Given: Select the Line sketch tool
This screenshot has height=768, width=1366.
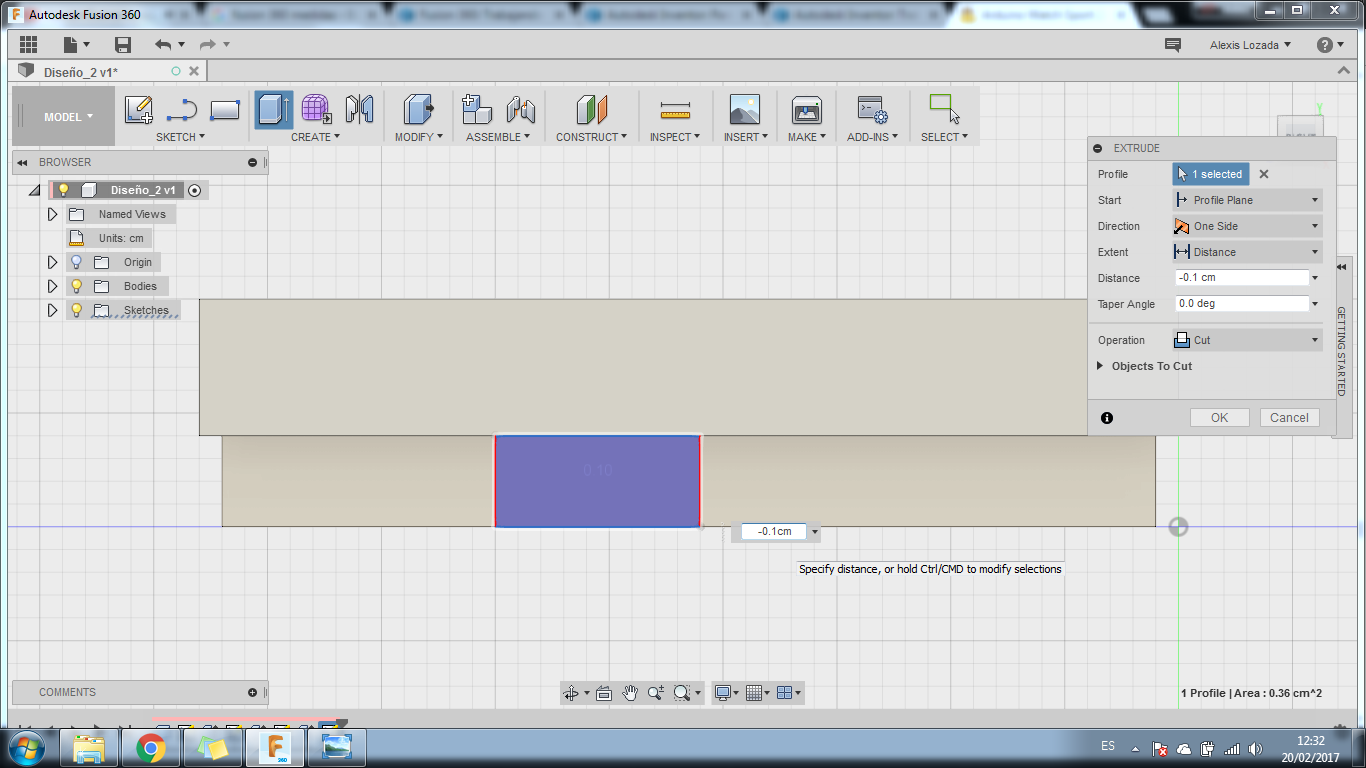Looking at the screenshot, I should (182, 109).
